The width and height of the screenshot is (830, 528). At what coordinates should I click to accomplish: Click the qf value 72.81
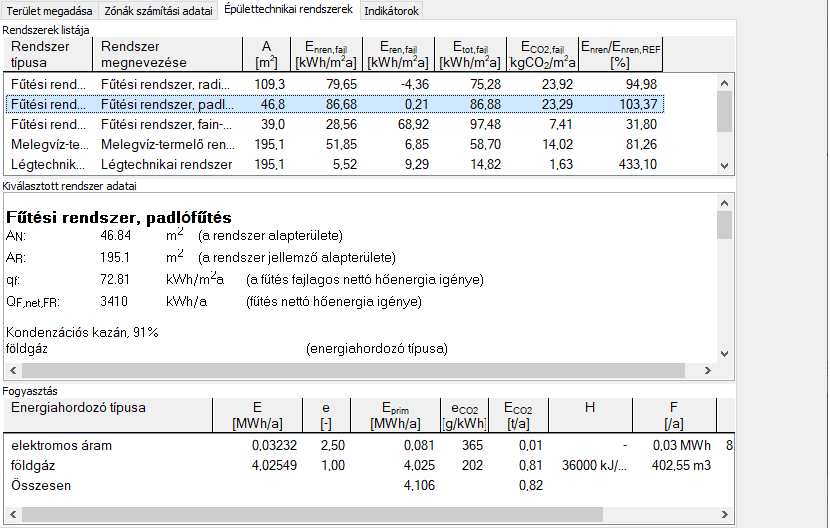(115, 280)
